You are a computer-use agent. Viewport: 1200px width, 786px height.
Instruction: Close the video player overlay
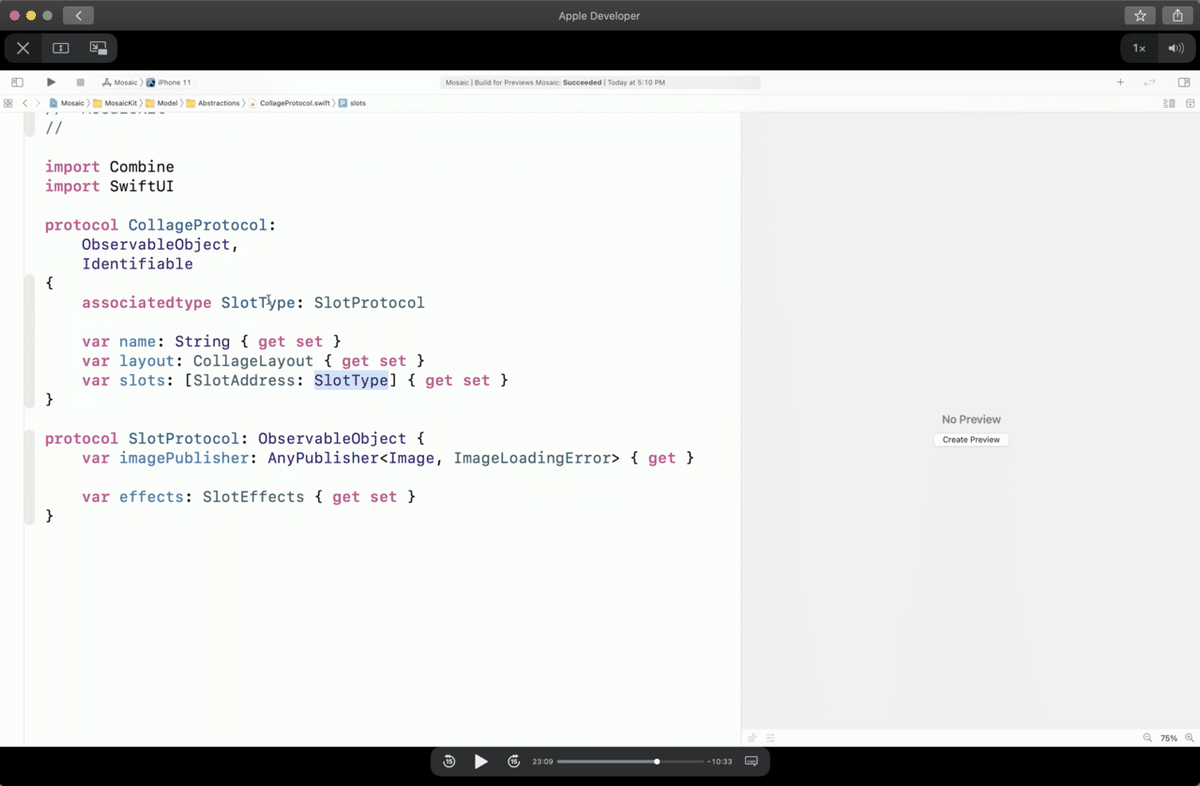point(23,48)
